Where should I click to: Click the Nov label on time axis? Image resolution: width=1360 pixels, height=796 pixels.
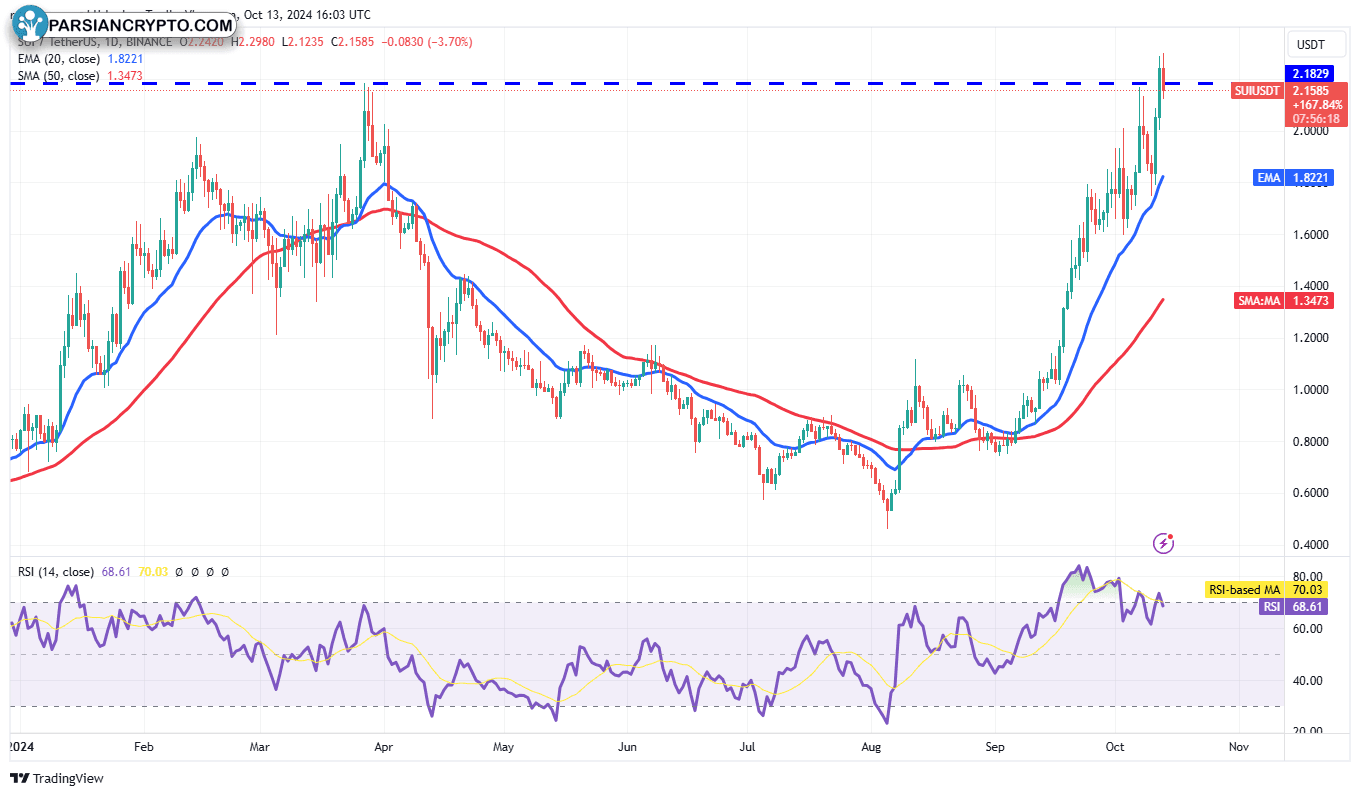(1238, 746)
